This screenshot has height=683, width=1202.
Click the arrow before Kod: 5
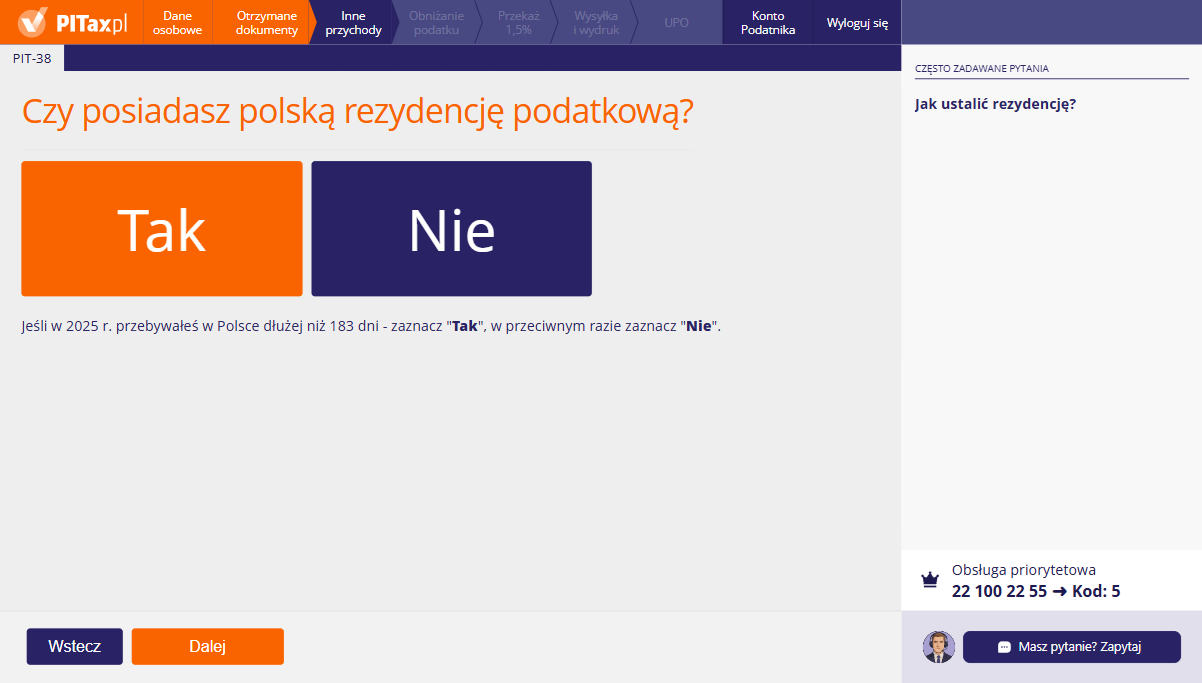[x=1062, y=591]
